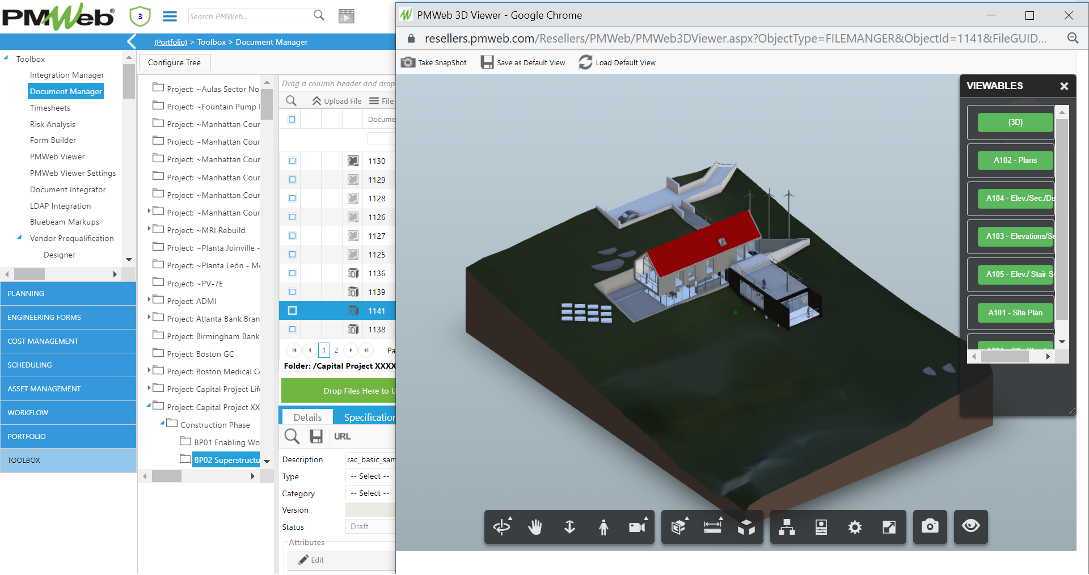1089x575 pixels.
Task: Tick the checkbox for row 1130
Action: click(x=292, y=161)
